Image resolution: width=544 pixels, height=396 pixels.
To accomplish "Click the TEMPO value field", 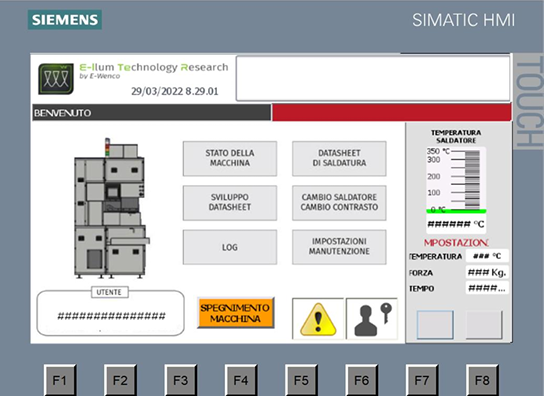I will (x=487, y=288).
